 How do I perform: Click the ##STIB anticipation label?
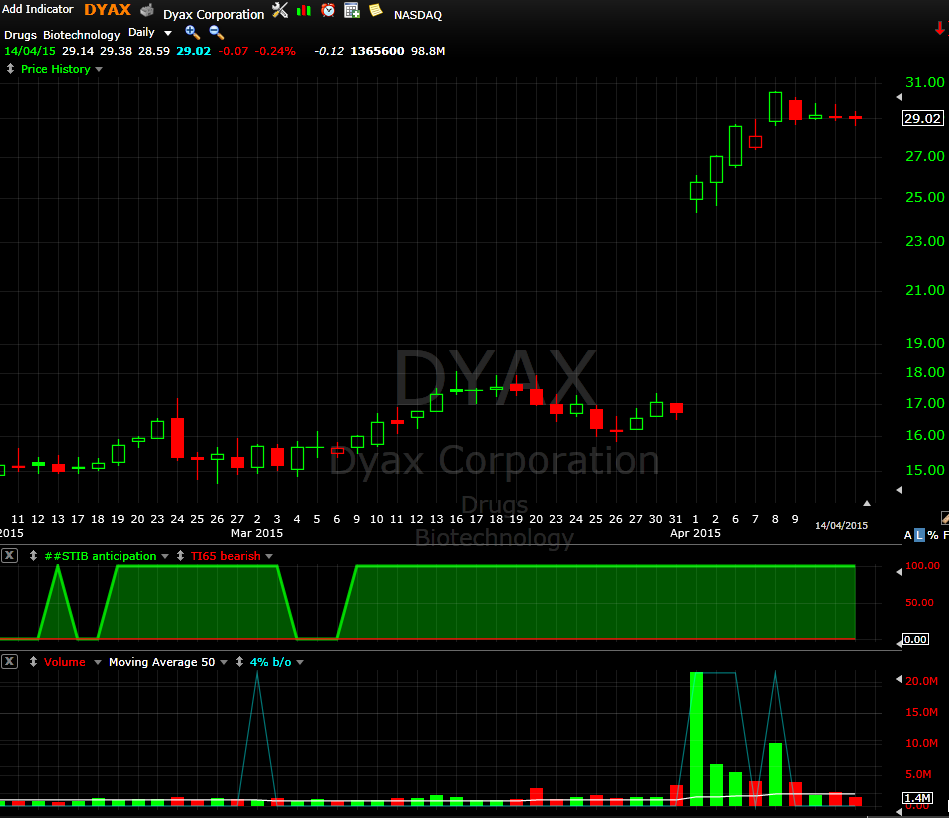100,556
